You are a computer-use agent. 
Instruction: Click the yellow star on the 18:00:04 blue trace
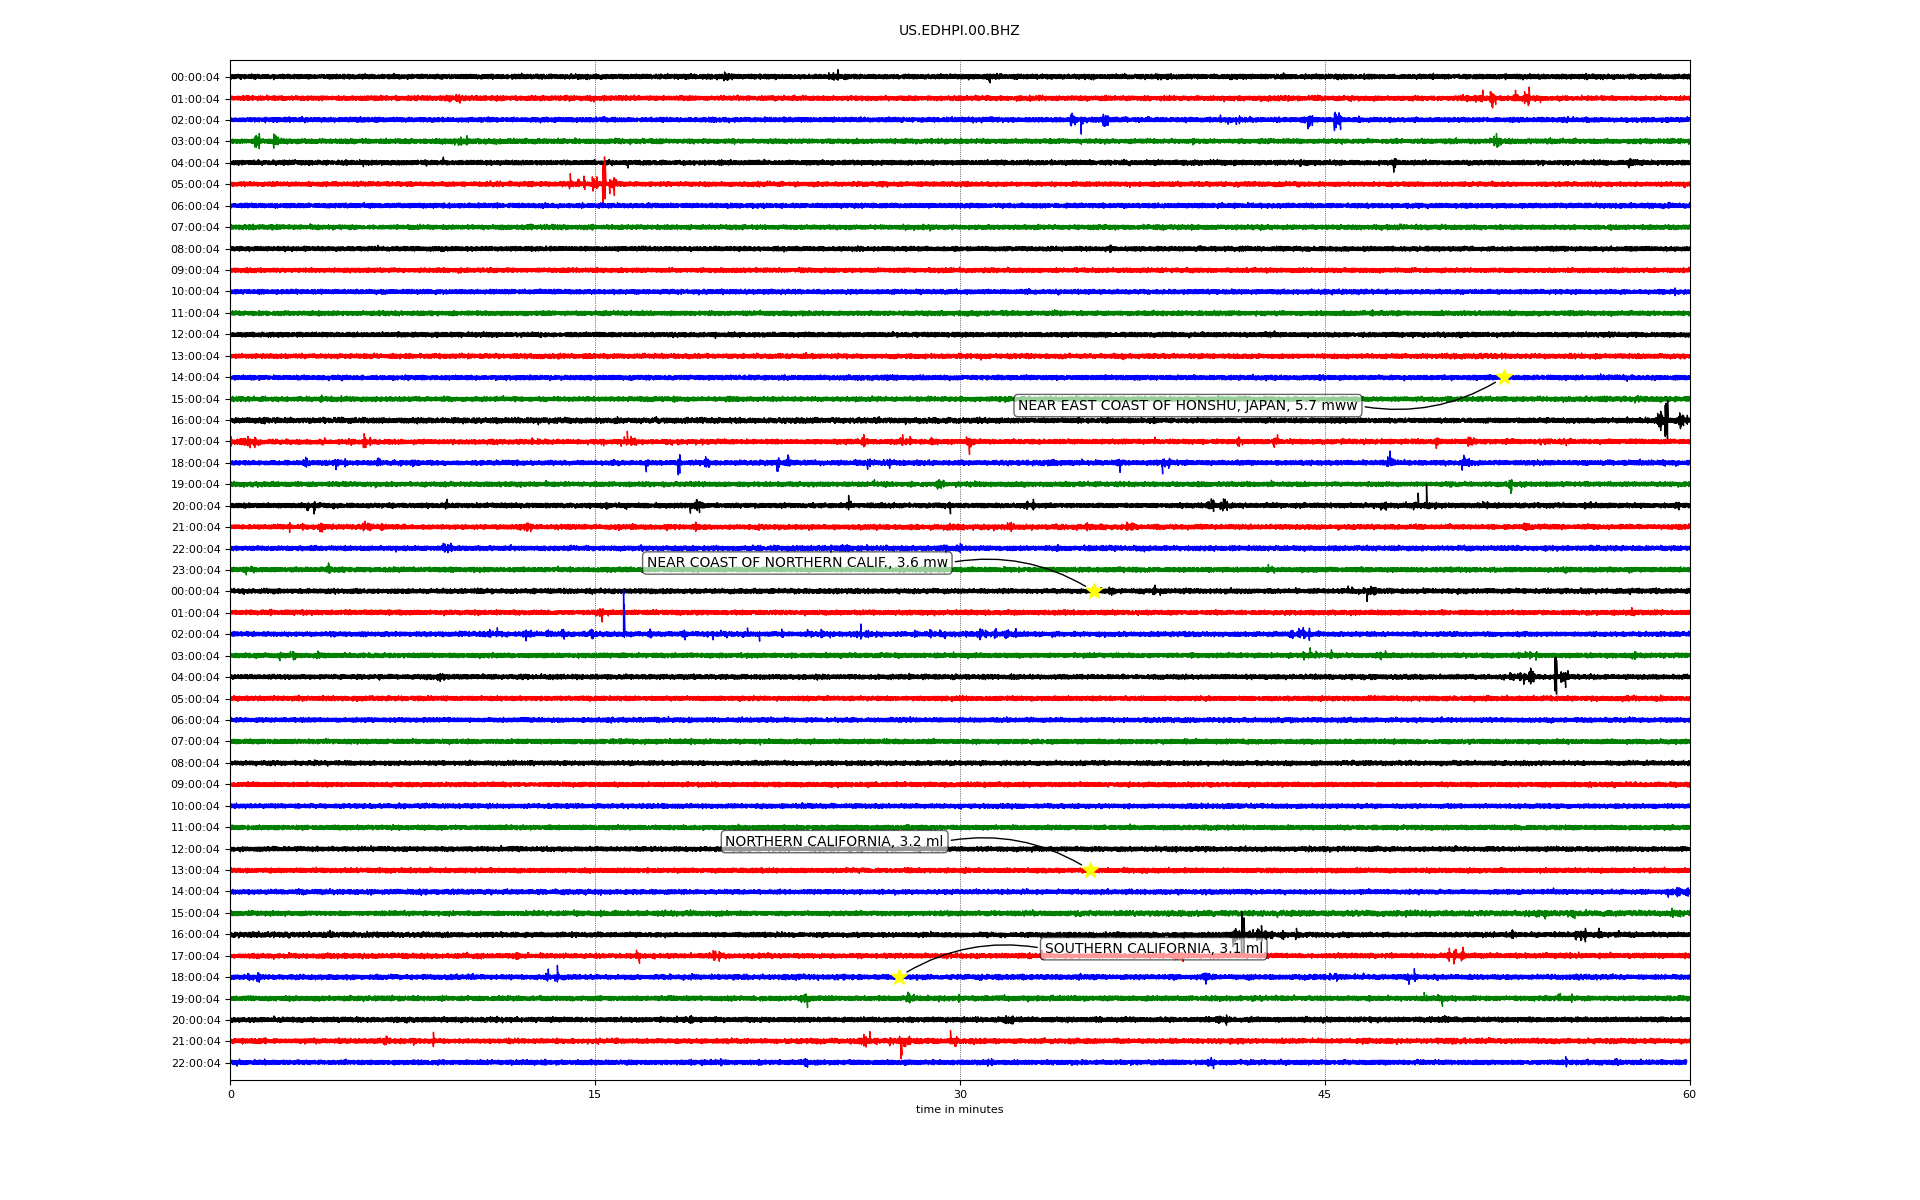[x=899, y=977]
